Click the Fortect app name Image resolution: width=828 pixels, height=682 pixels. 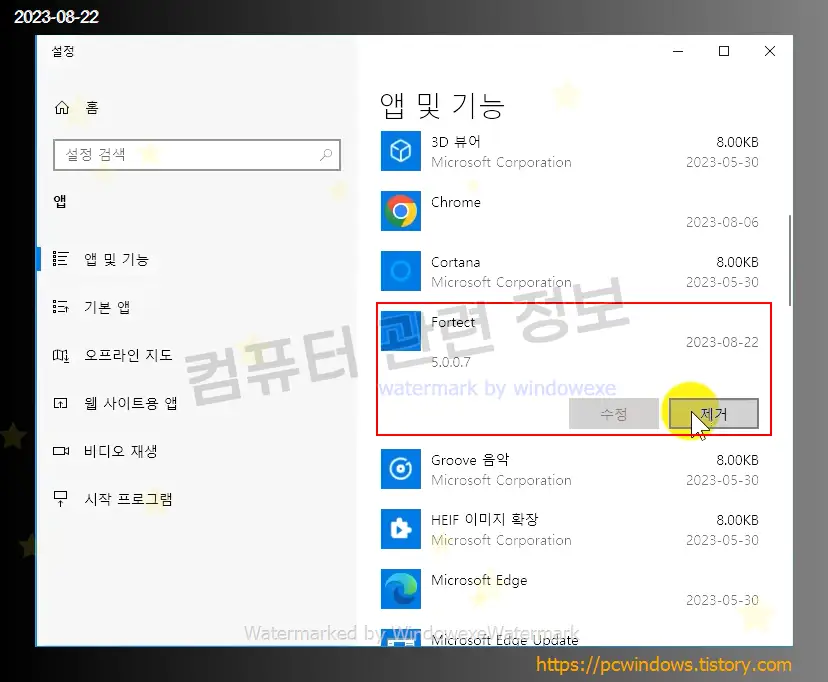click(x=453, y=322)
